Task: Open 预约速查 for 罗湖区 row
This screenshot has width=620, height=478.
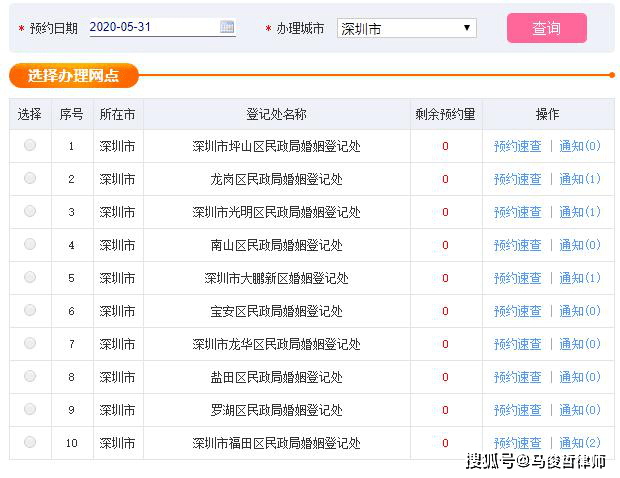Action: click(518, 410)
